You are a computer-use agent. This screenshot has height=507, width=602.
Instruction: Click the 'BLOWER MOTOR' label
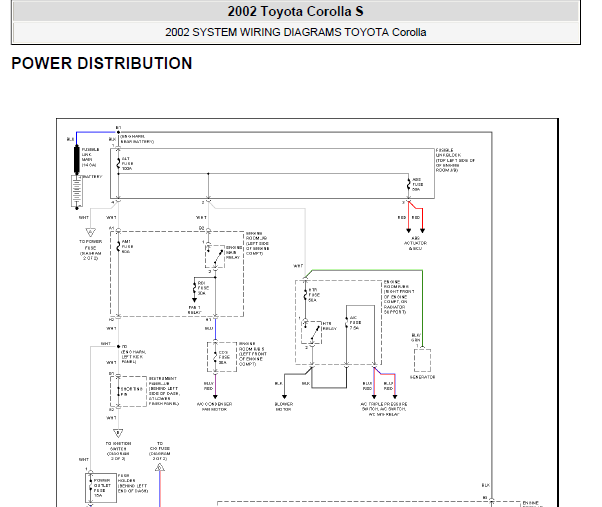[284, 407]
